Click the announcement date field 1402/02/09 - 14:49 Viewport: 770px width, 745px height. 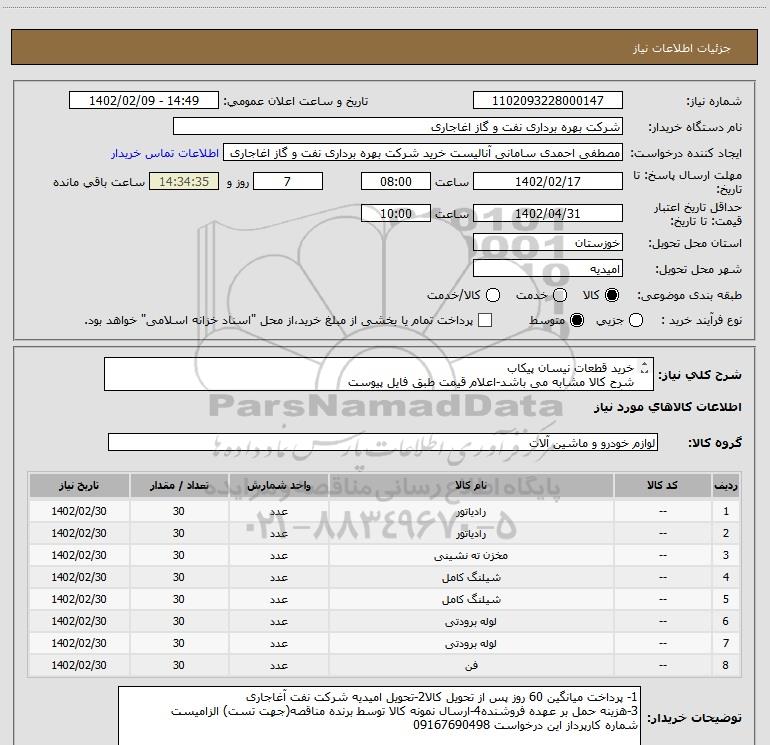click(x=144, y=101)
